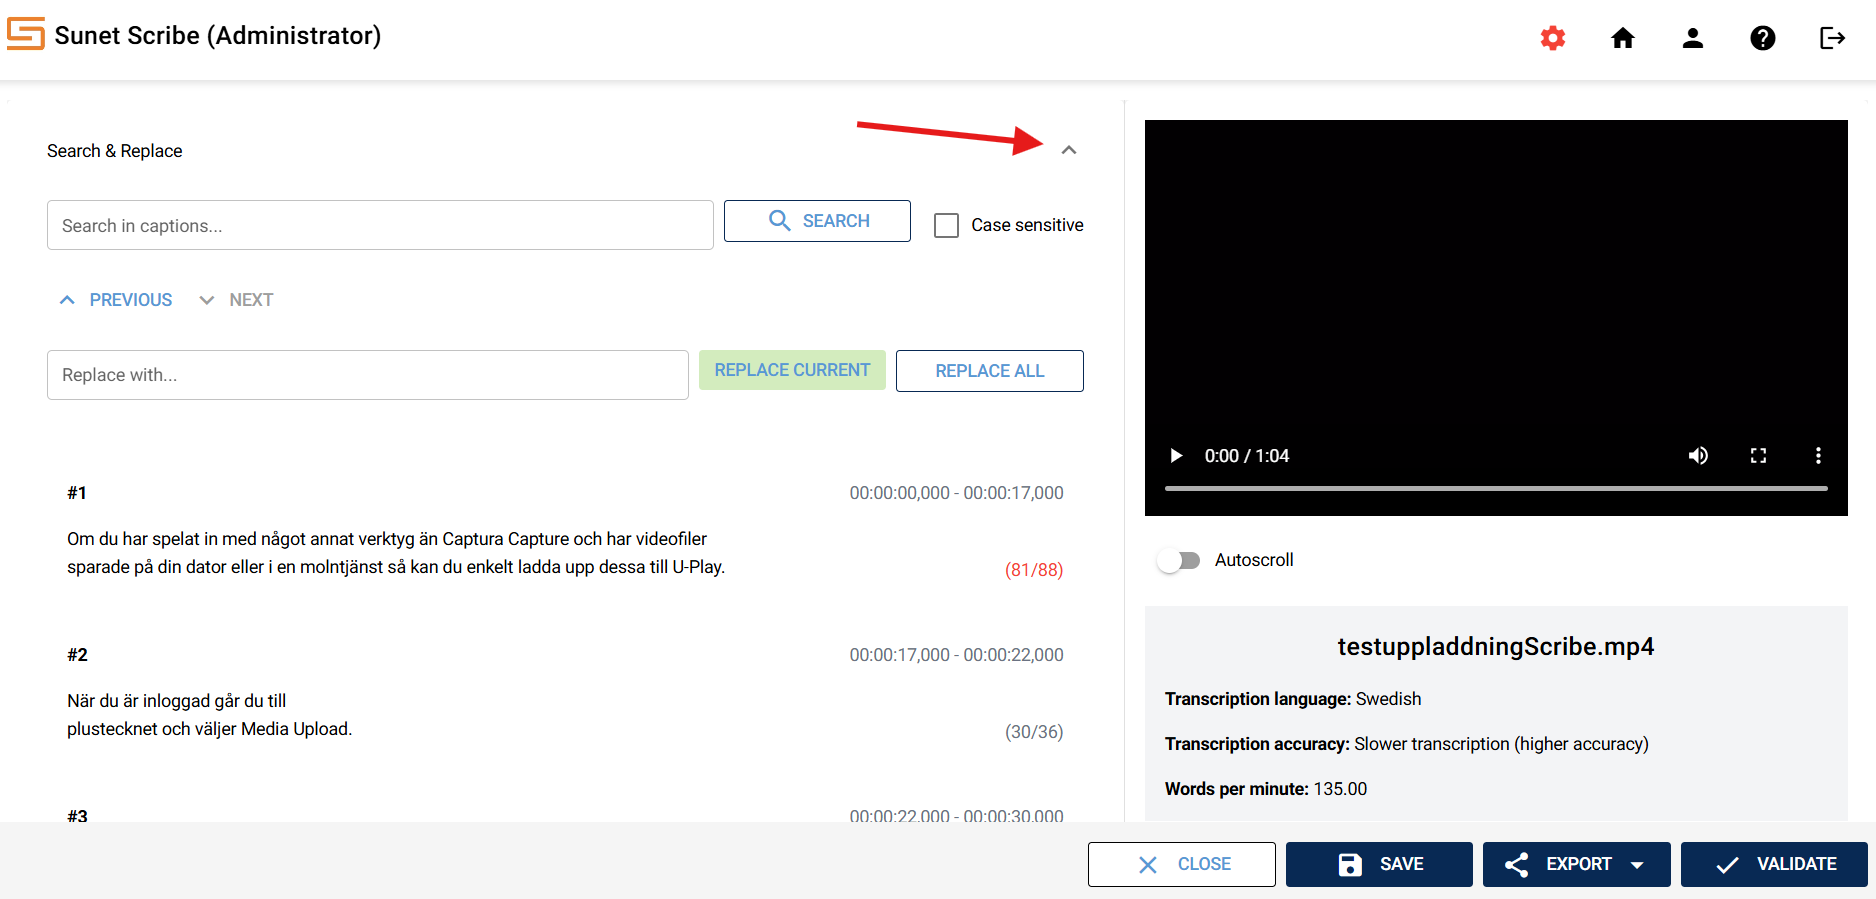Click the logout icon in header

(1832, 38)
